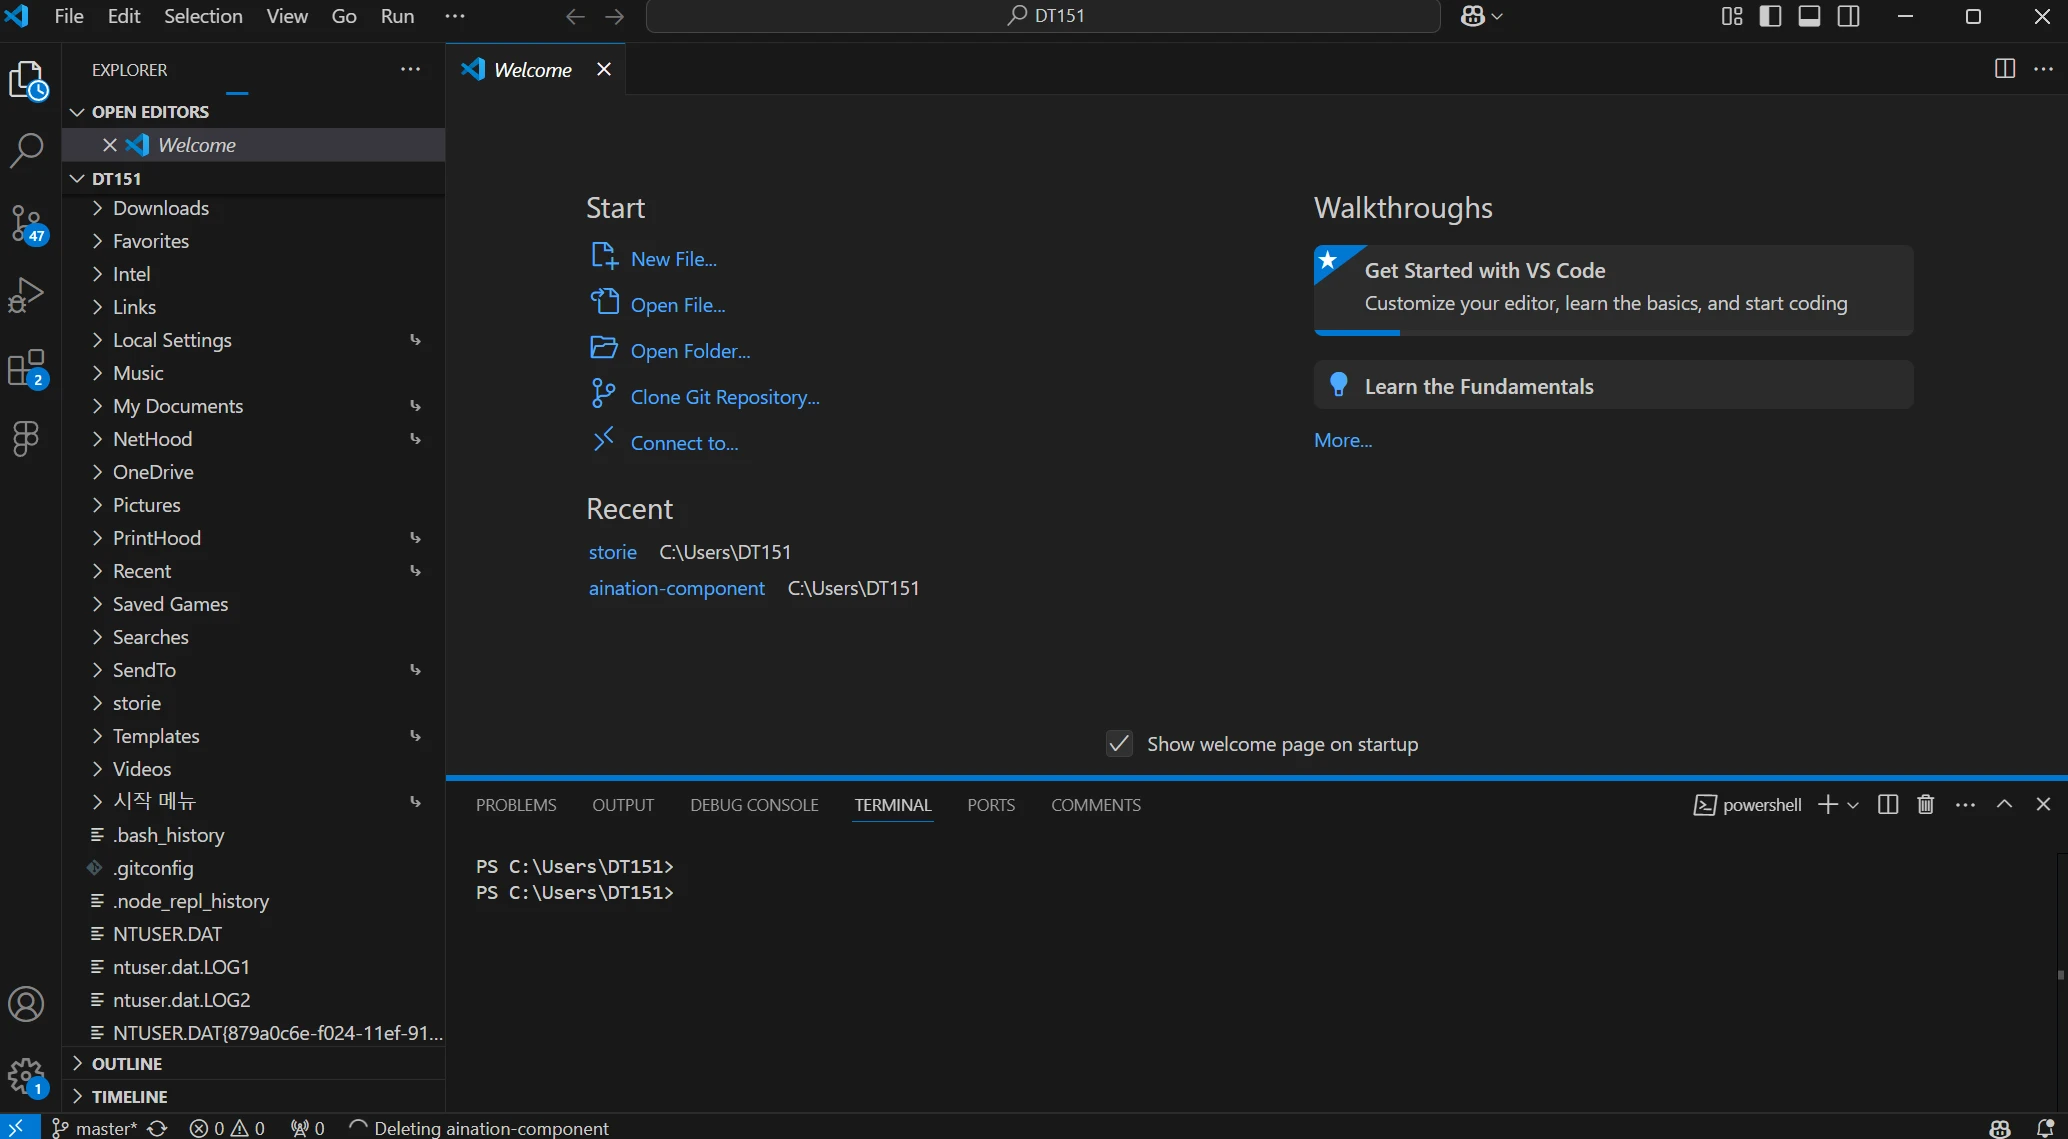The height and width of the screenshot is (1139, 2068).
Task: Open the File menu
Action: click(69, 16)
